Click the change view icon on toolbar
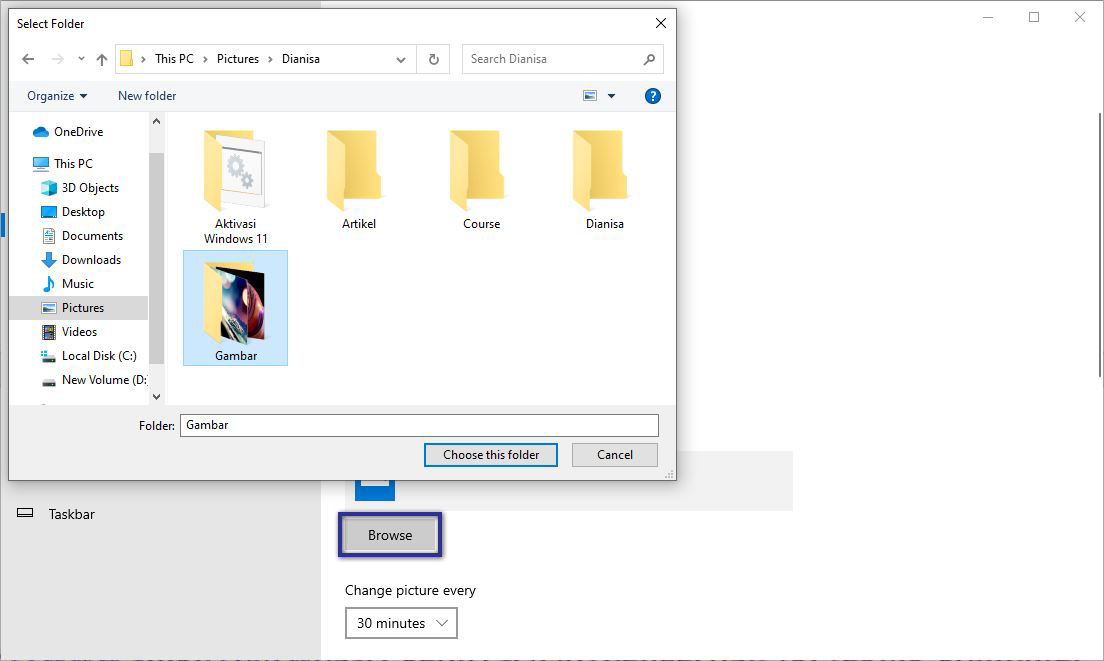 click(589, 95)
